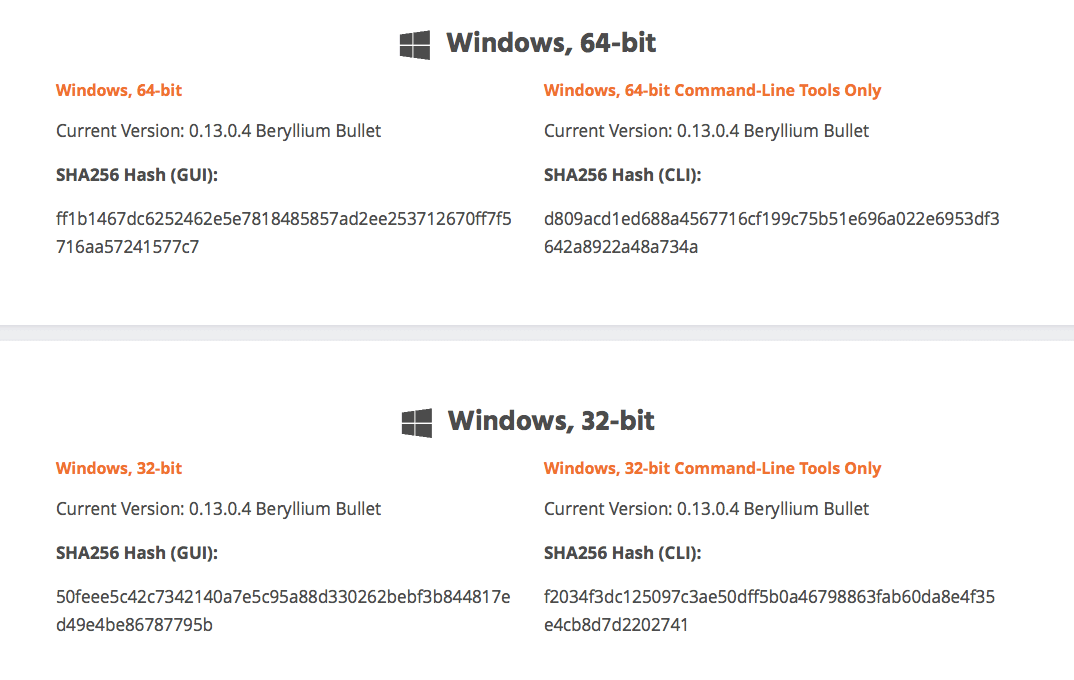Click the SHA256 Hash (CLI) label under 32-bit
Viewport: 1074px width, 680px height.
(x=623, y=553)
